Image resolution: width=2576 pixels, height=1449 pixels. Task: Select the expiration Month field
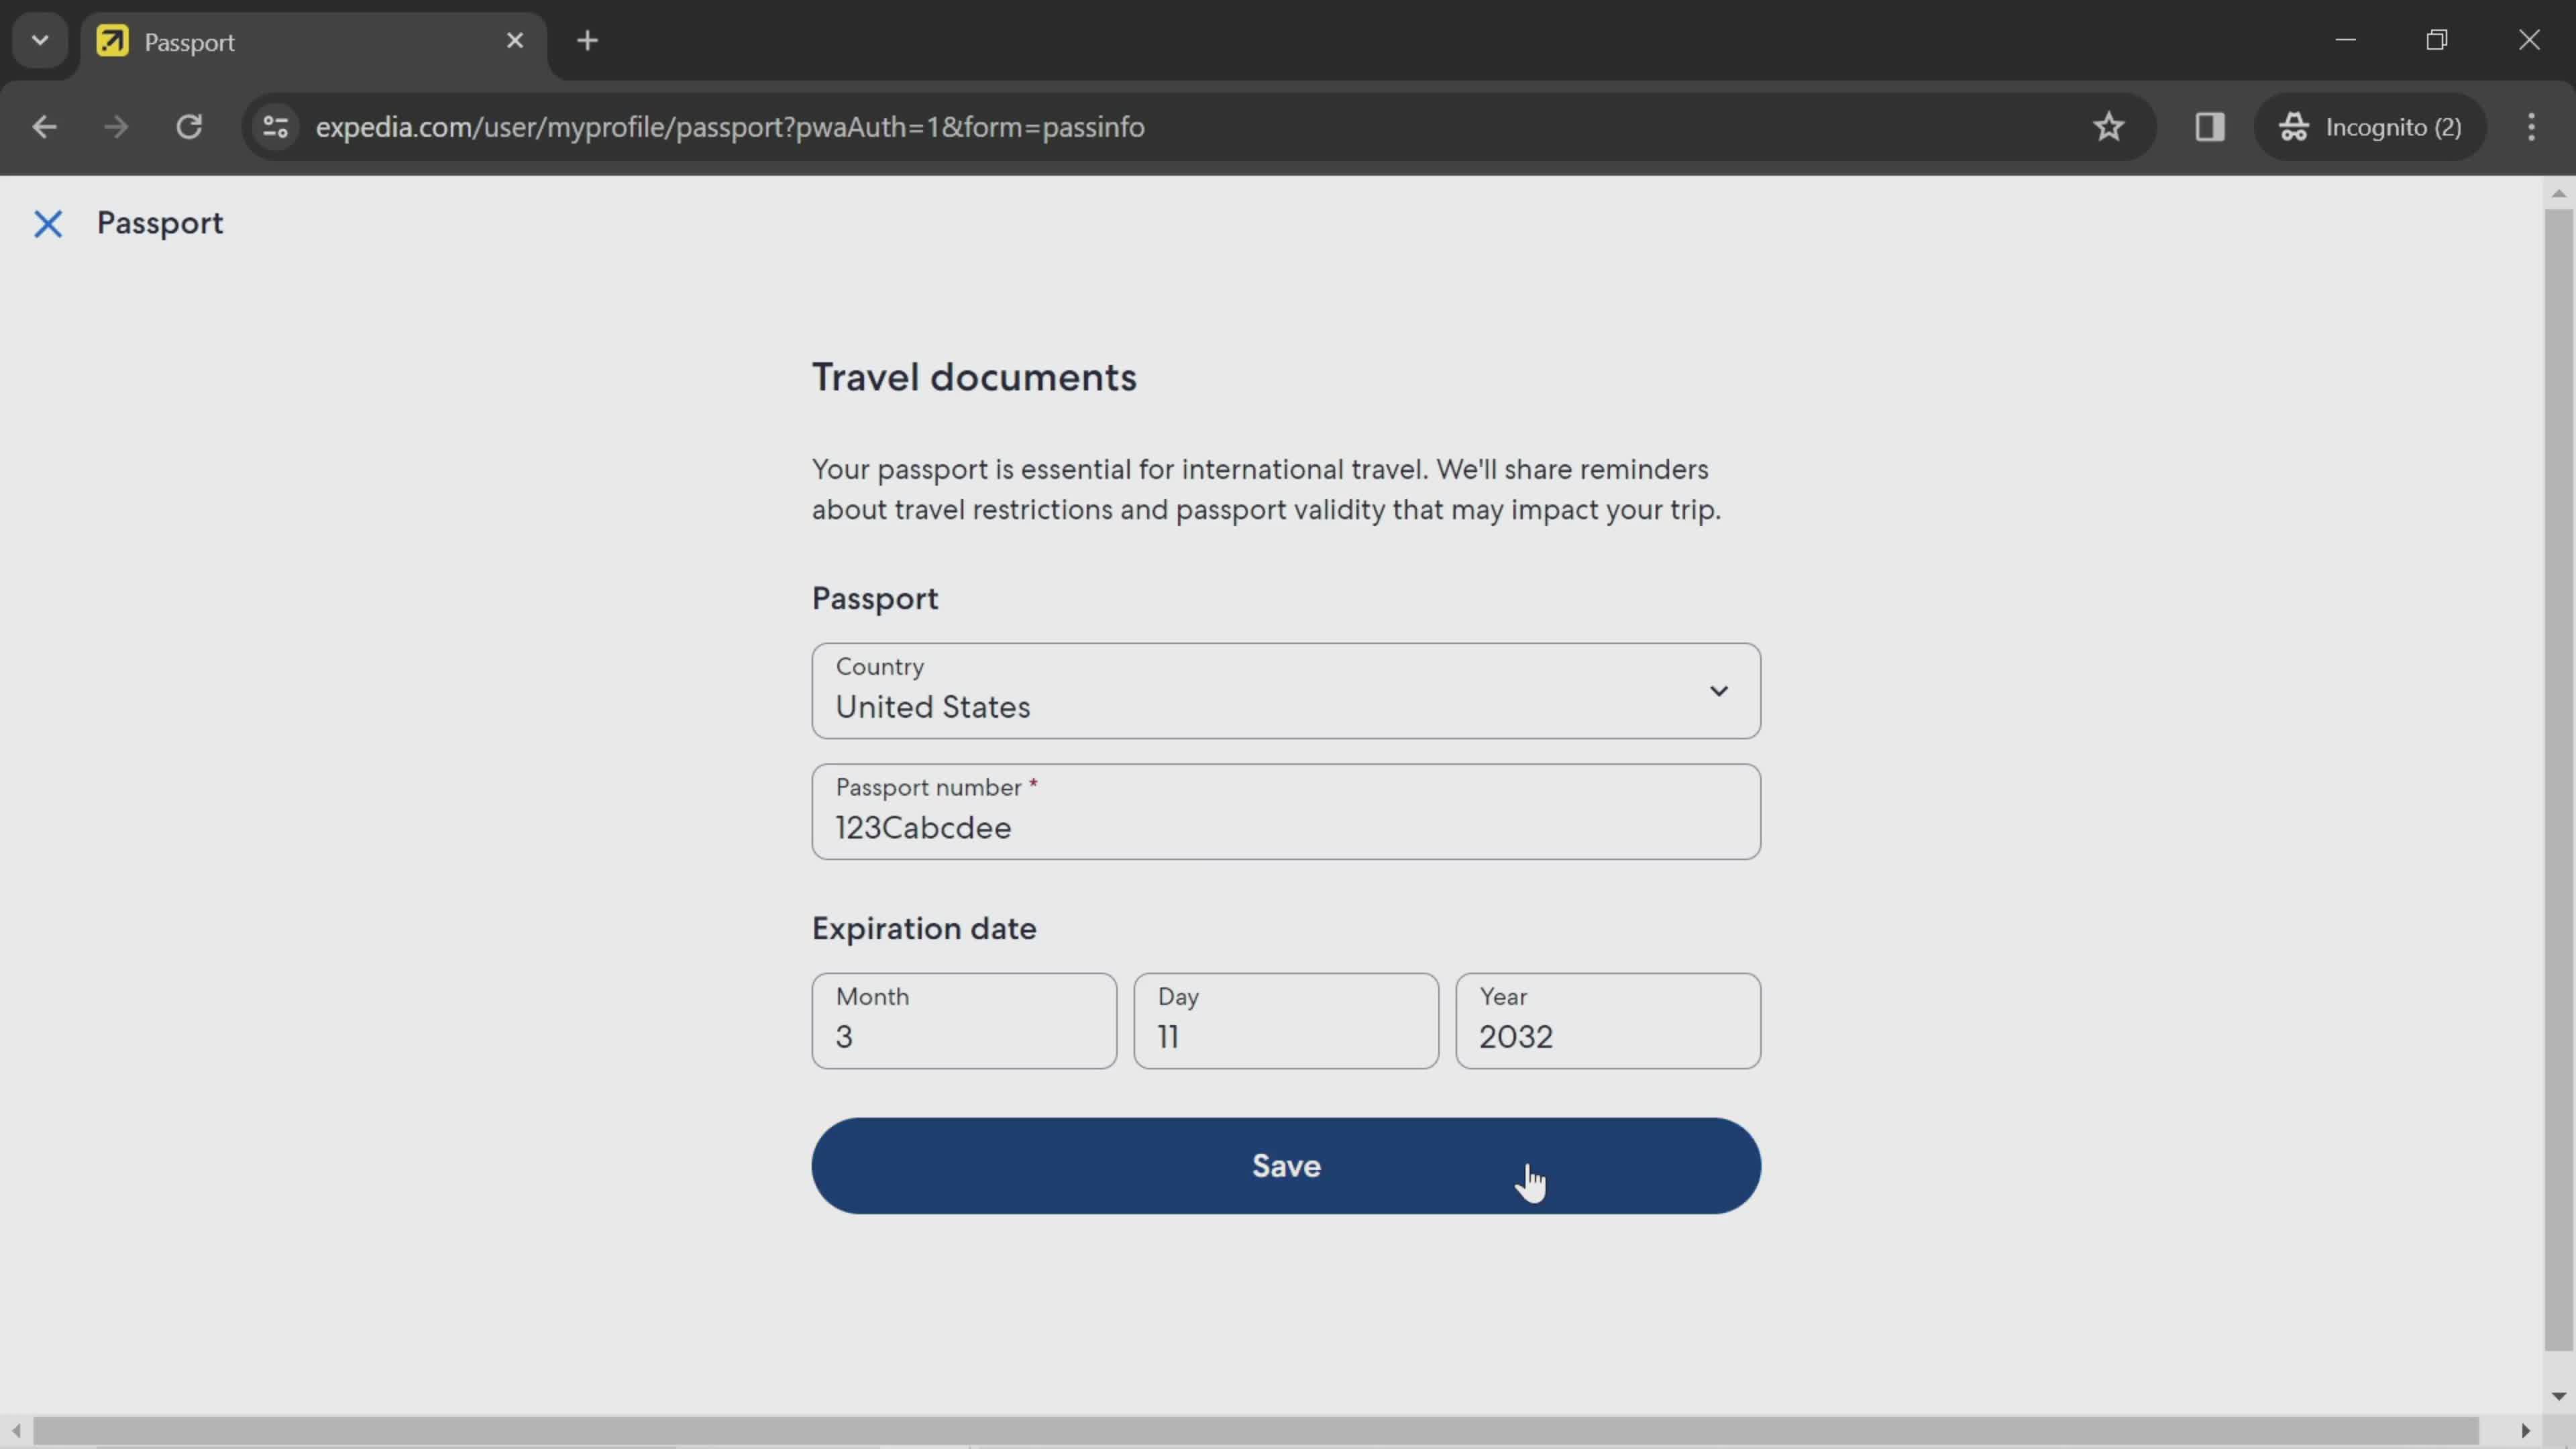click(964, 1021)
